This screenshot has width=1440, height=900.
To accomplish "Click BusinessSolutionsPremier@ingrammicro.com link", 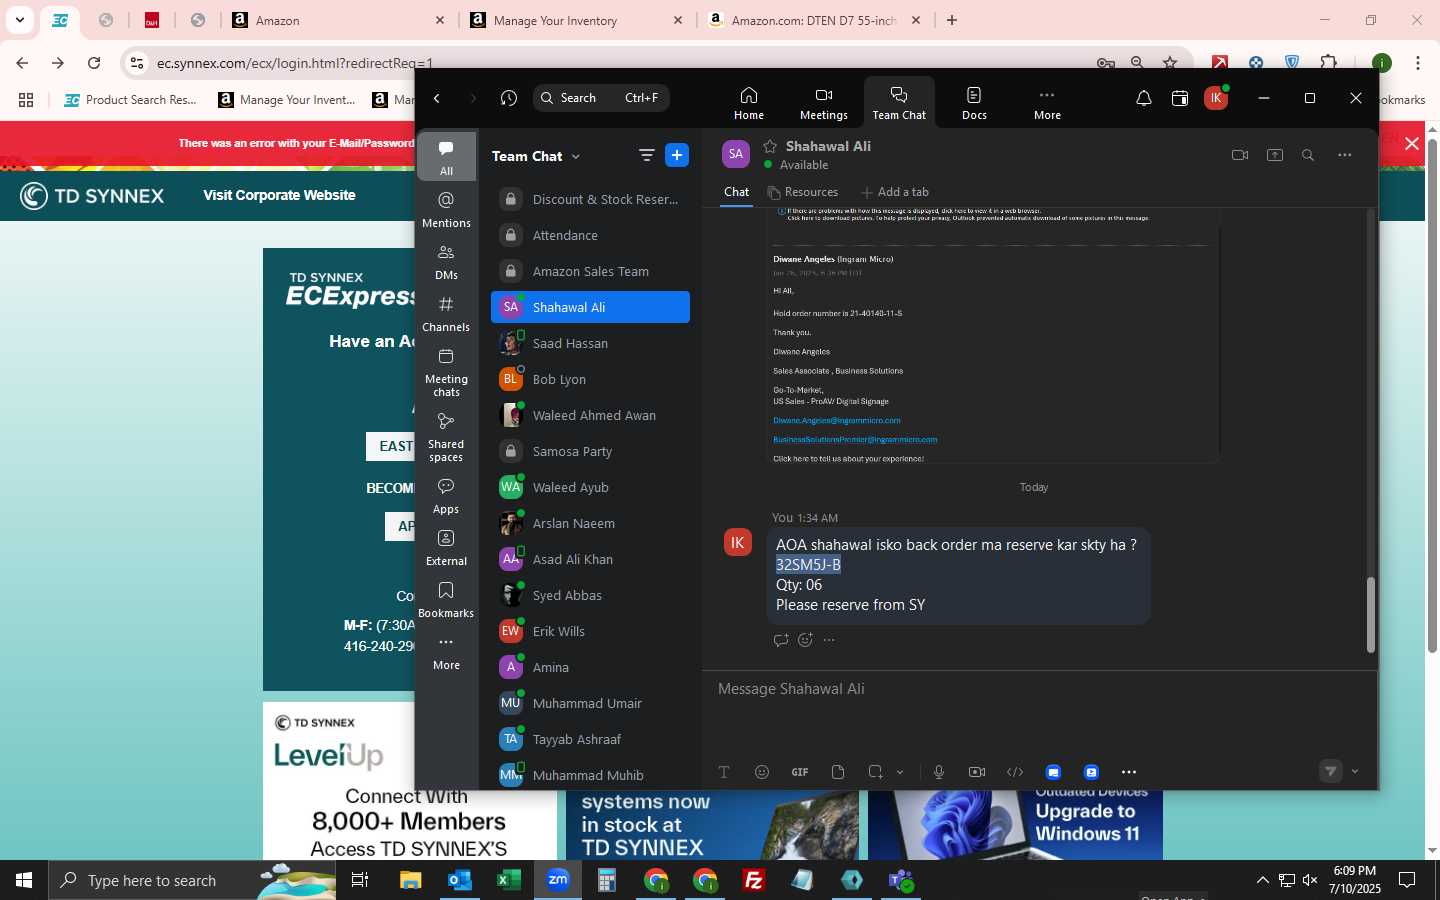I will [x=855, y=439].
